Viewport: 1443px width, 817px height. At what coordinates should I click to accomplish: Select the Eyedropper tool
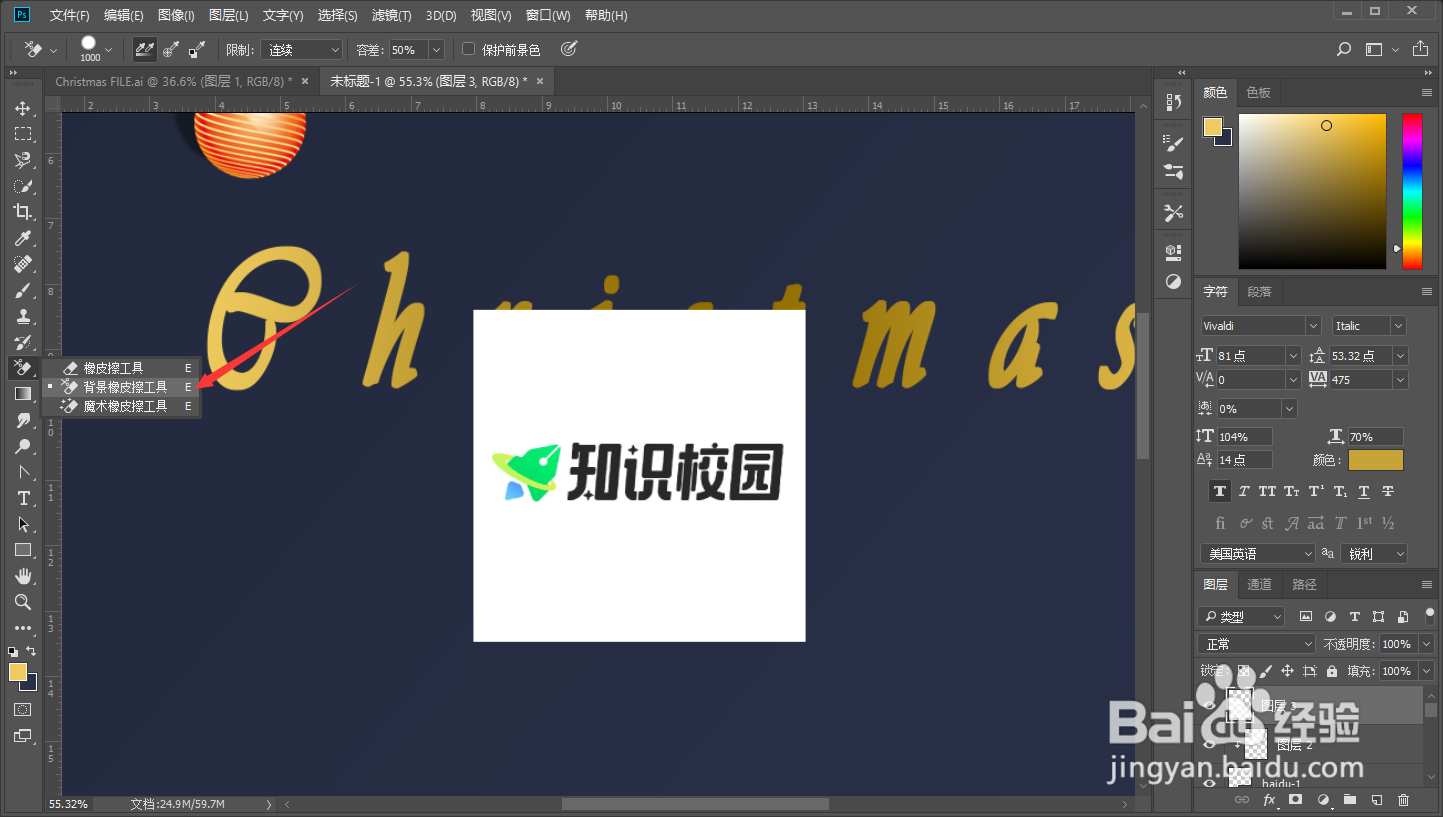pos(23,238)
